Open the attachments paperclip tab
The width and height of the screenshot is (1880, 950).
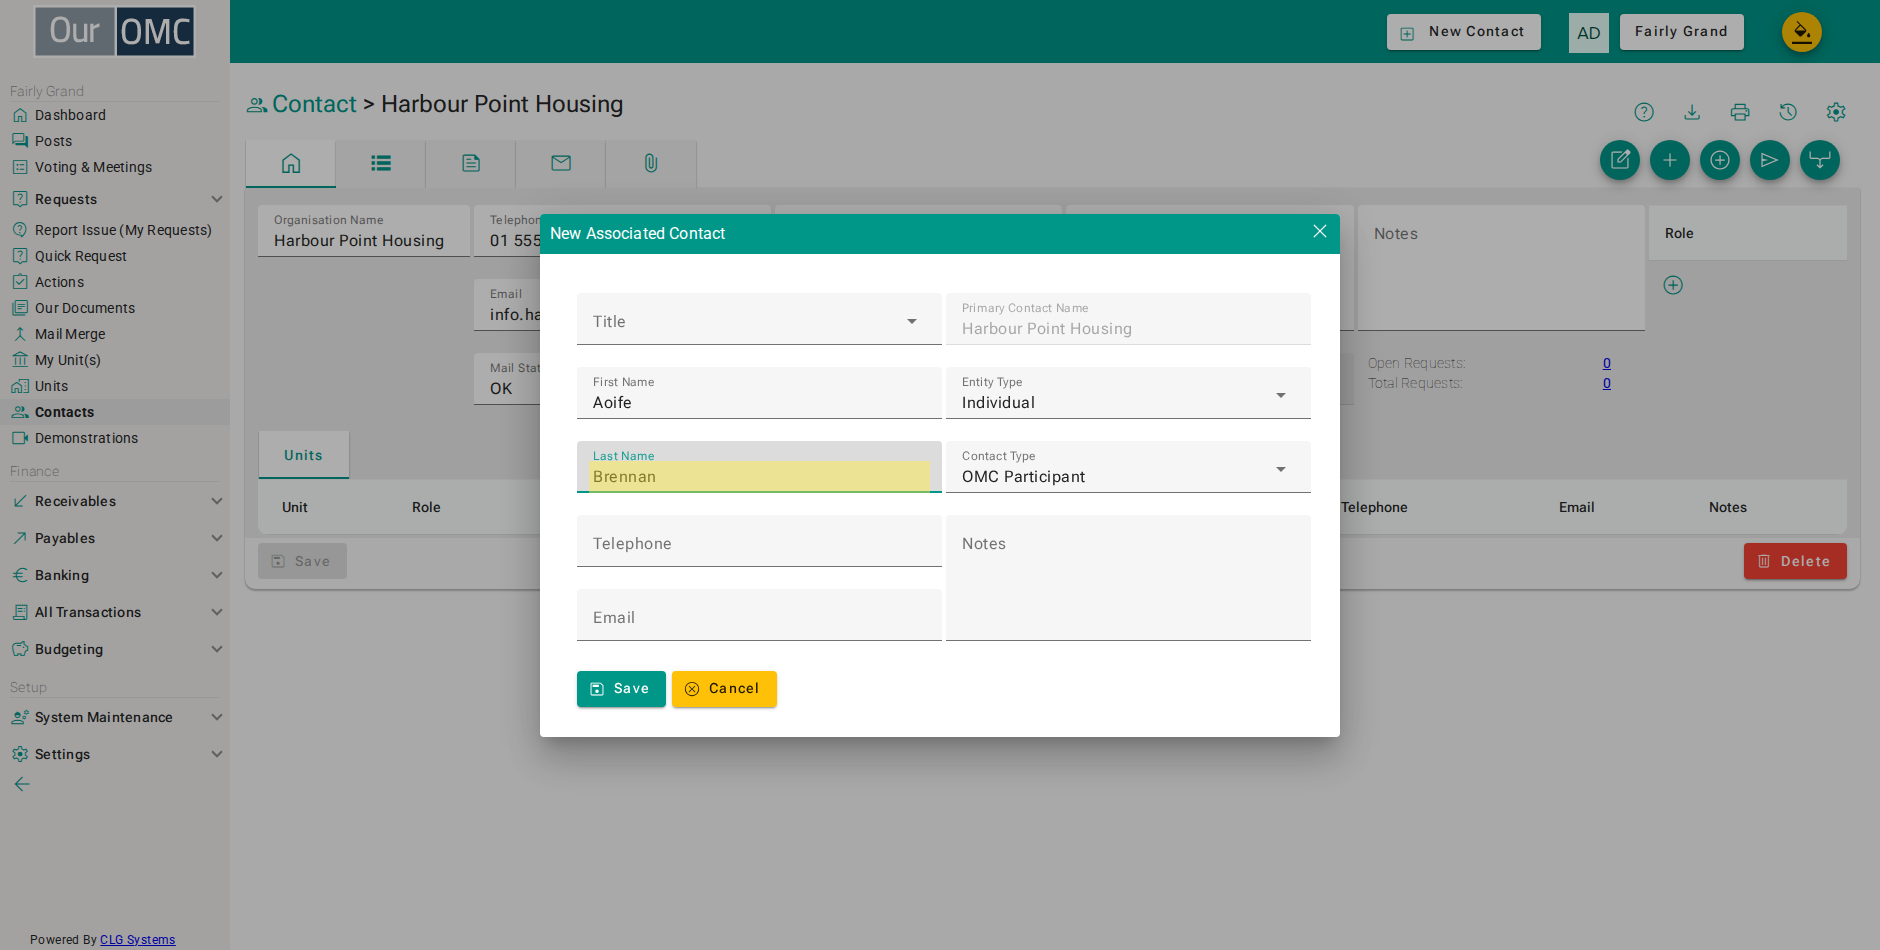pyautogui.click(x=651, y=163)
